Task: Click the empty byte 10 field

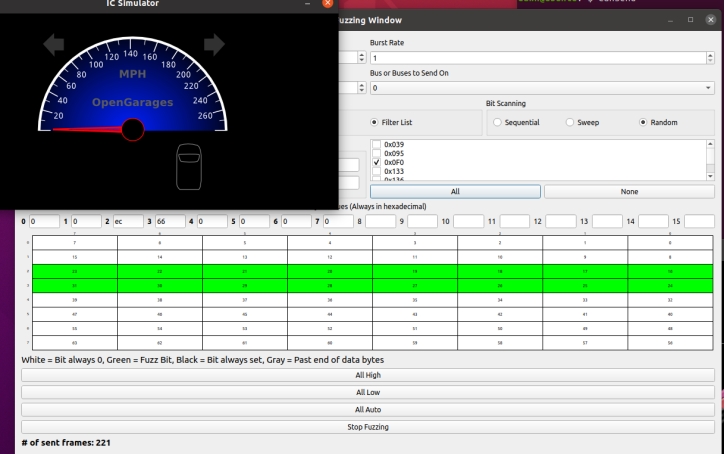Action: coord(468,221)
